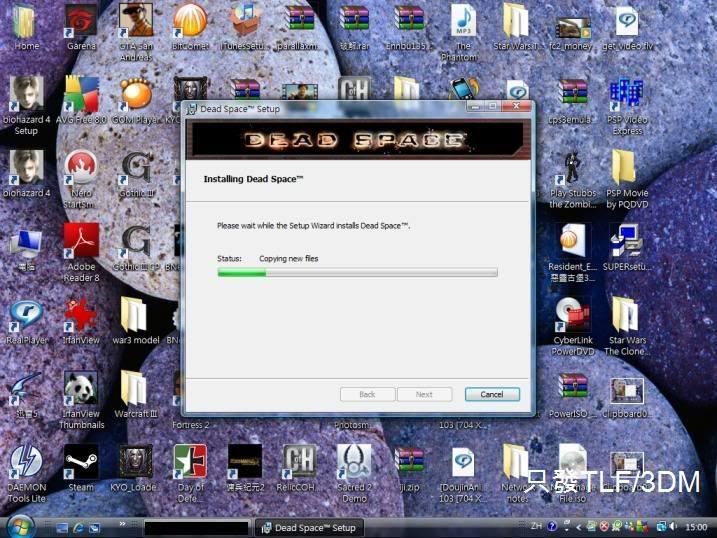Open the Sacred 2 Demo shortcut
717x538 pixels.
(354, 463)
